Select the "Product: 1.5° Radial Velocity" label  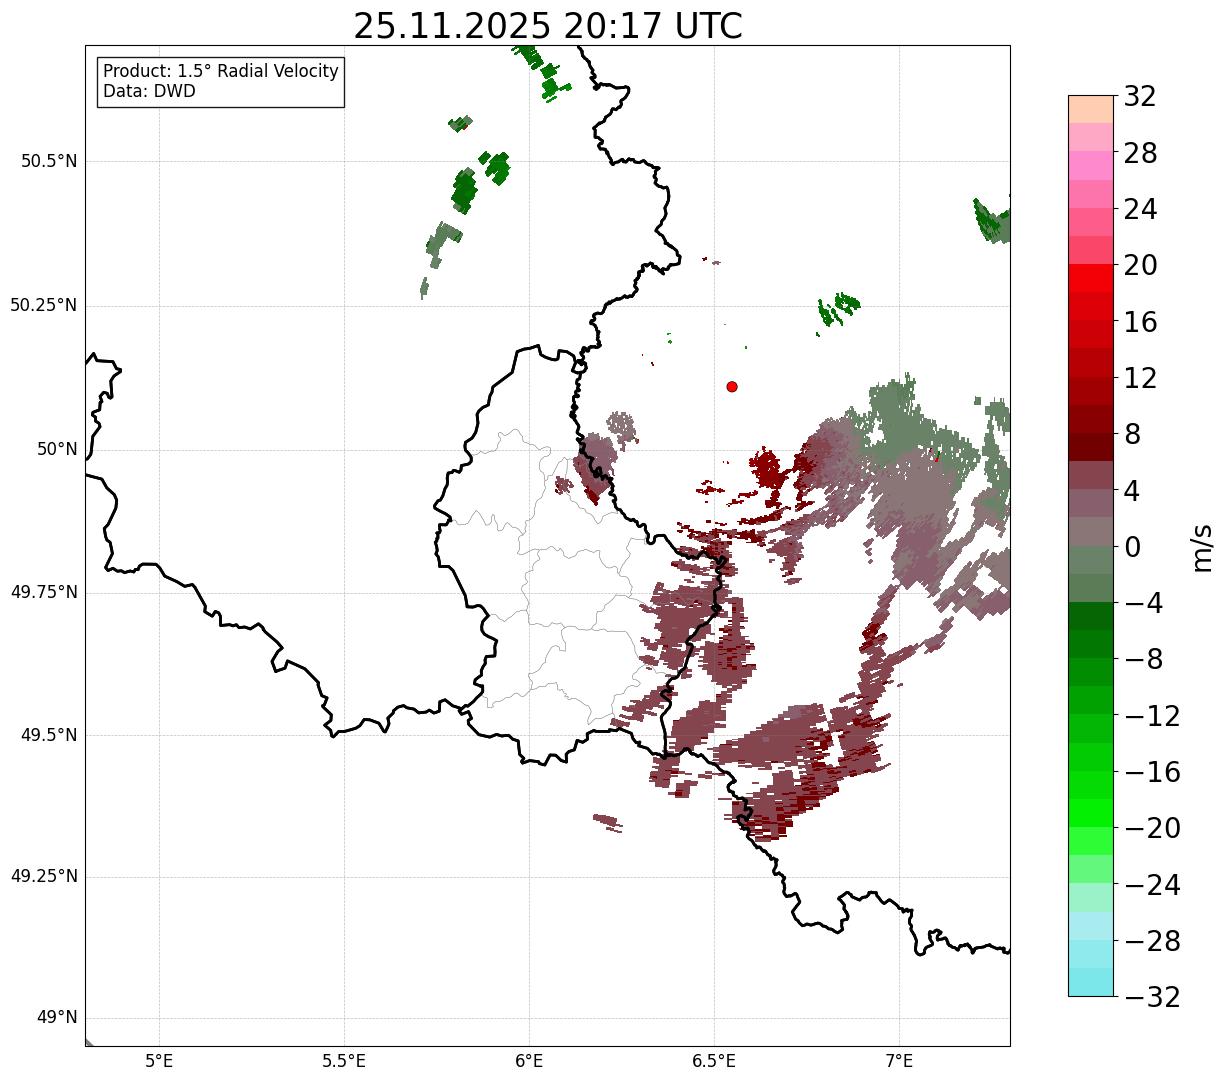point(221,72)
